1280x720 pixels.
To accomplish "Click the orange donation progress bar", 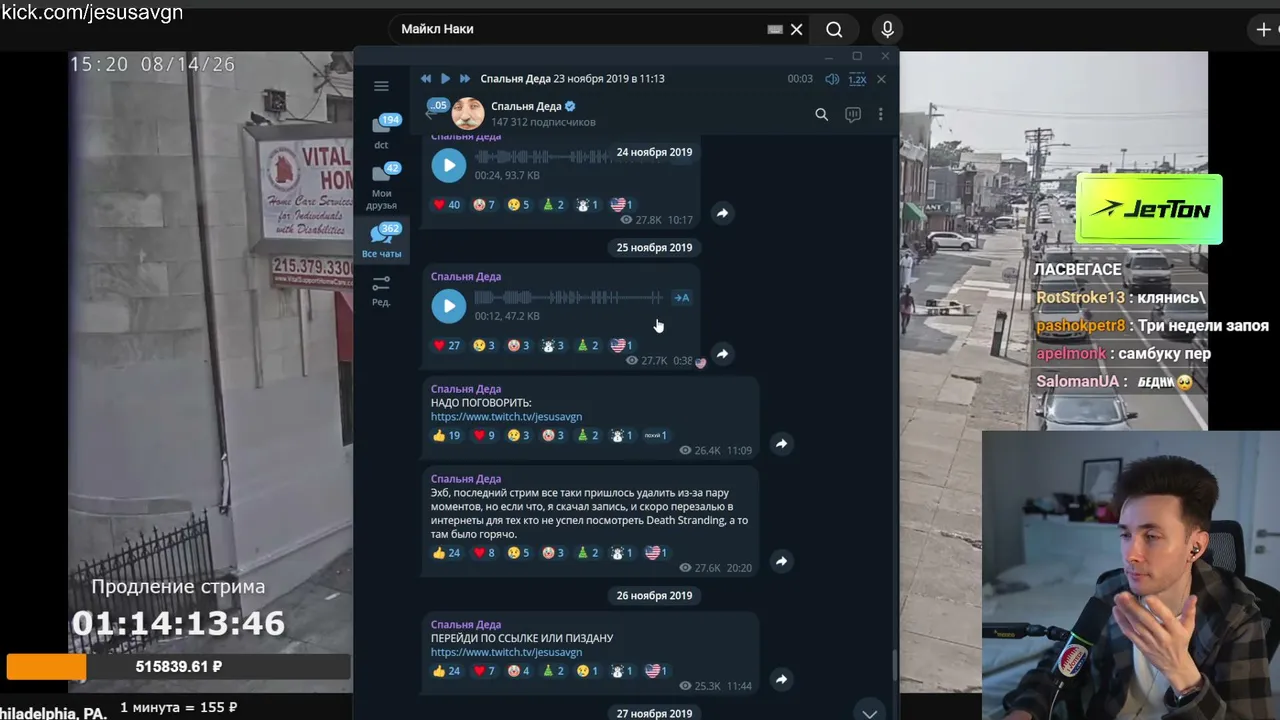I will pyautogui.click(x=46, y=666).
